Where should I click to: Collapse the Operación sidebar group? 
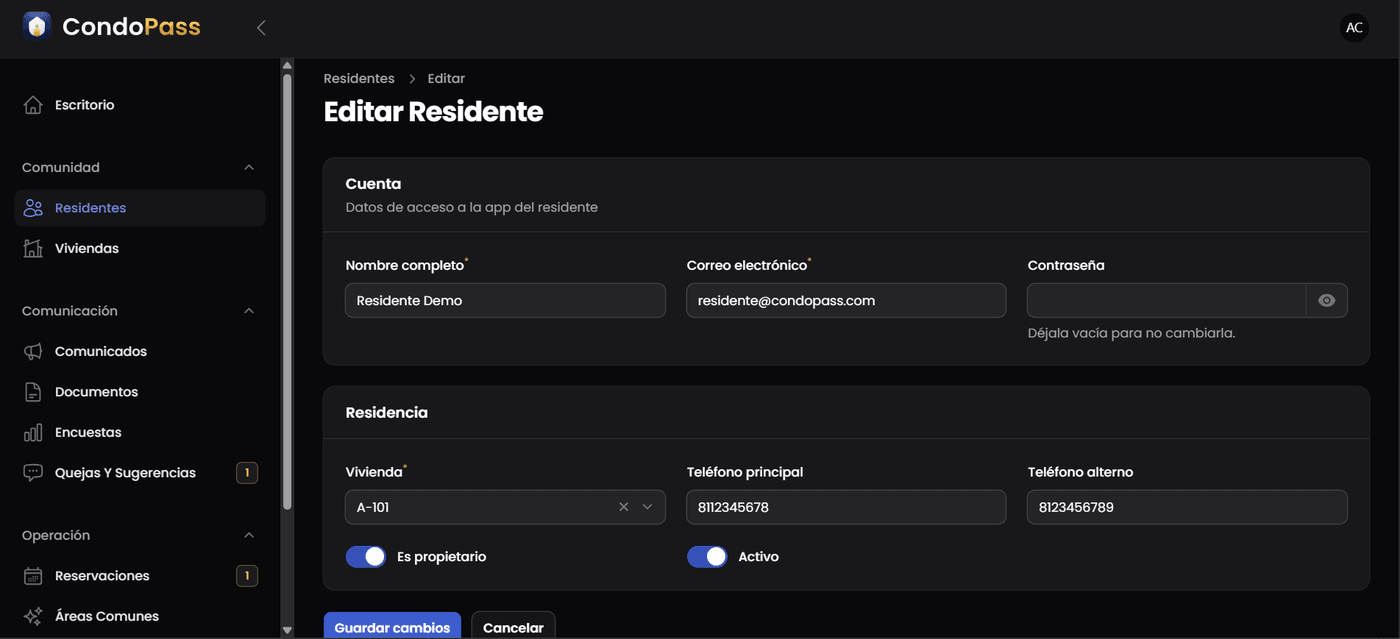pyautogui.click(x=249, y=536)
